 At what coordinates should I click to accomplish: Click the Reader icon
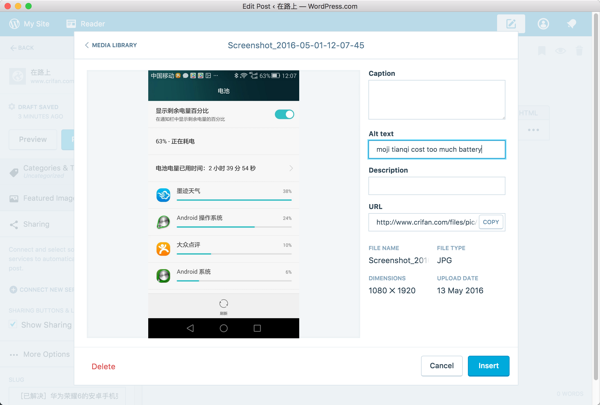(71, 24)
